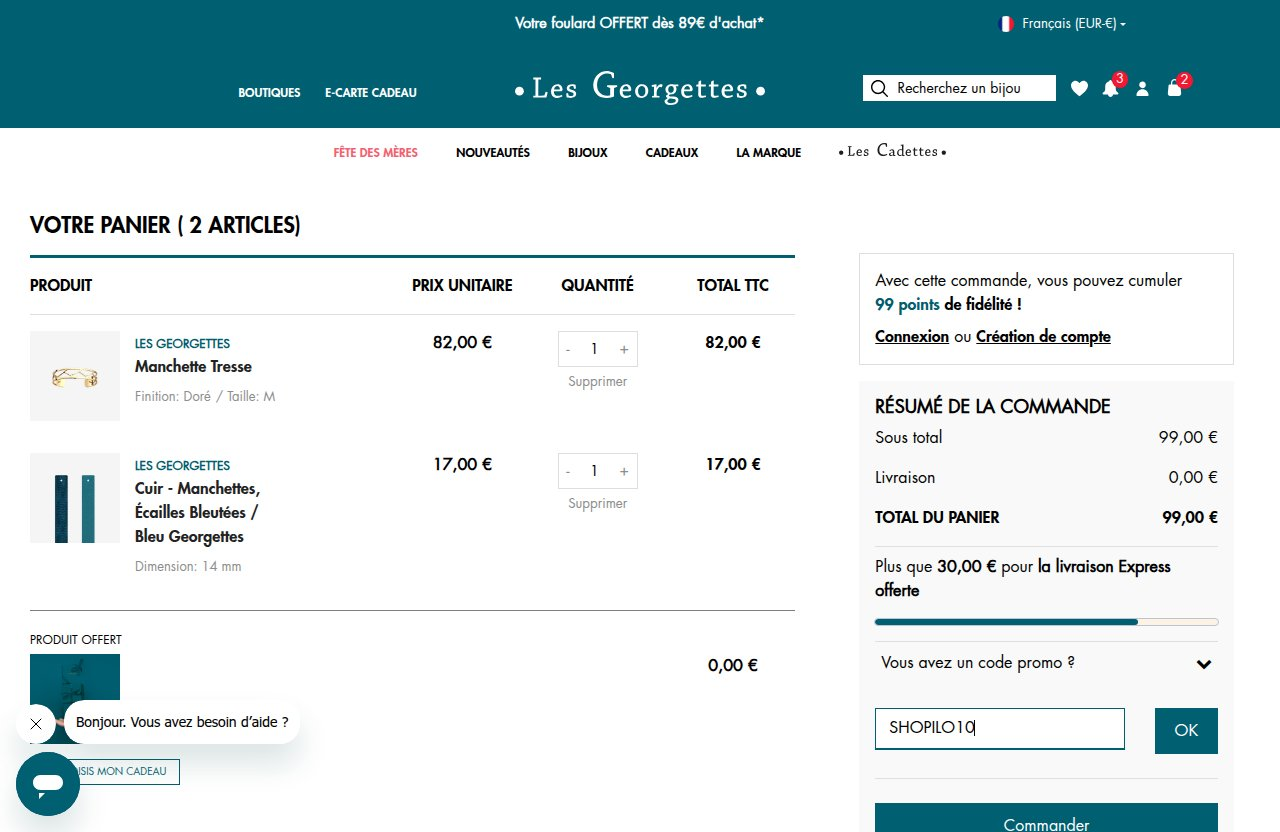
Task: Open the E-Carte Cadeau link
Action: coord(371,92)
